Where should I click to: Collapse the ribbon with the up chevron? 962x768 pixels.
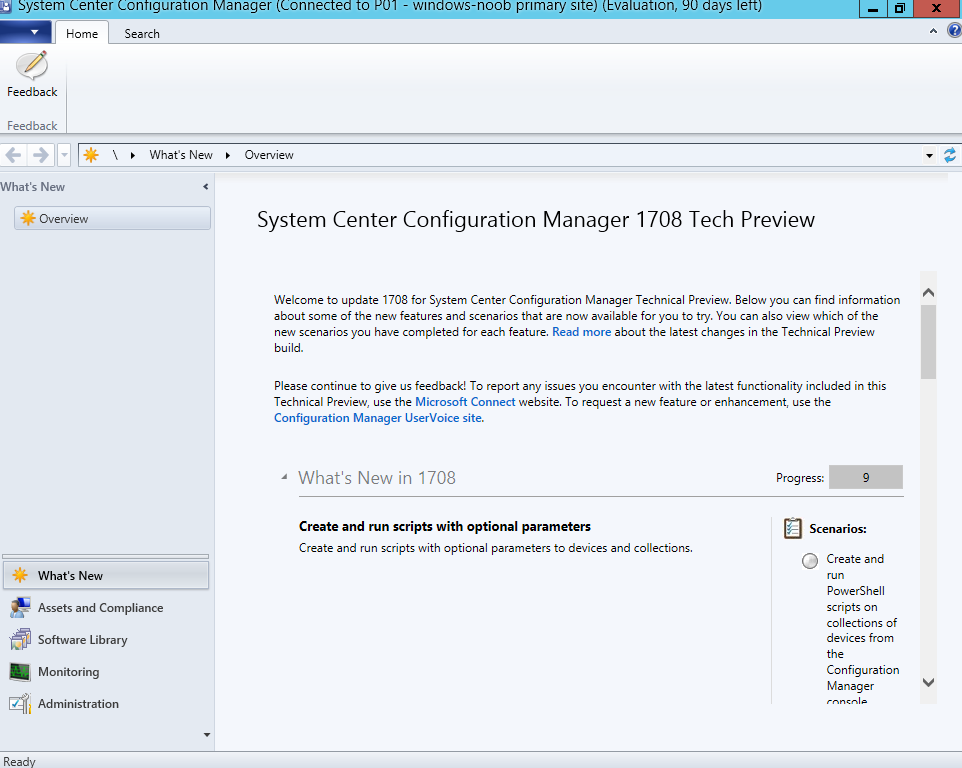[933, 31]
